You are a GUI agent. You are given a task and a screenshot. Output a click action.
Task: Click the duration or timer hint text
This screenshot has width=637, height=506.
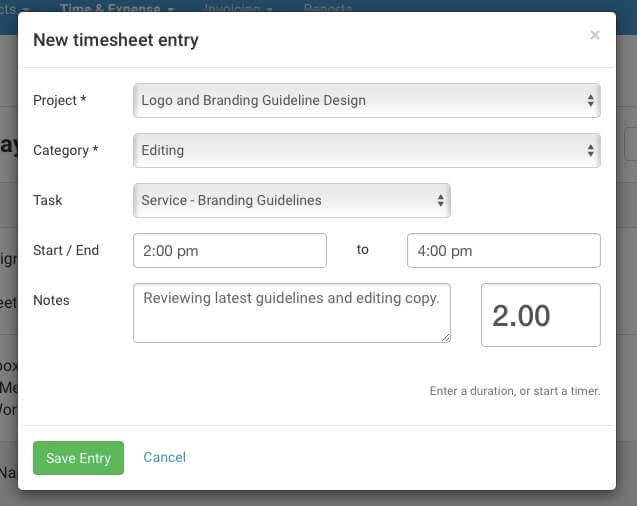pyautogui.click(x=515, y=391)
